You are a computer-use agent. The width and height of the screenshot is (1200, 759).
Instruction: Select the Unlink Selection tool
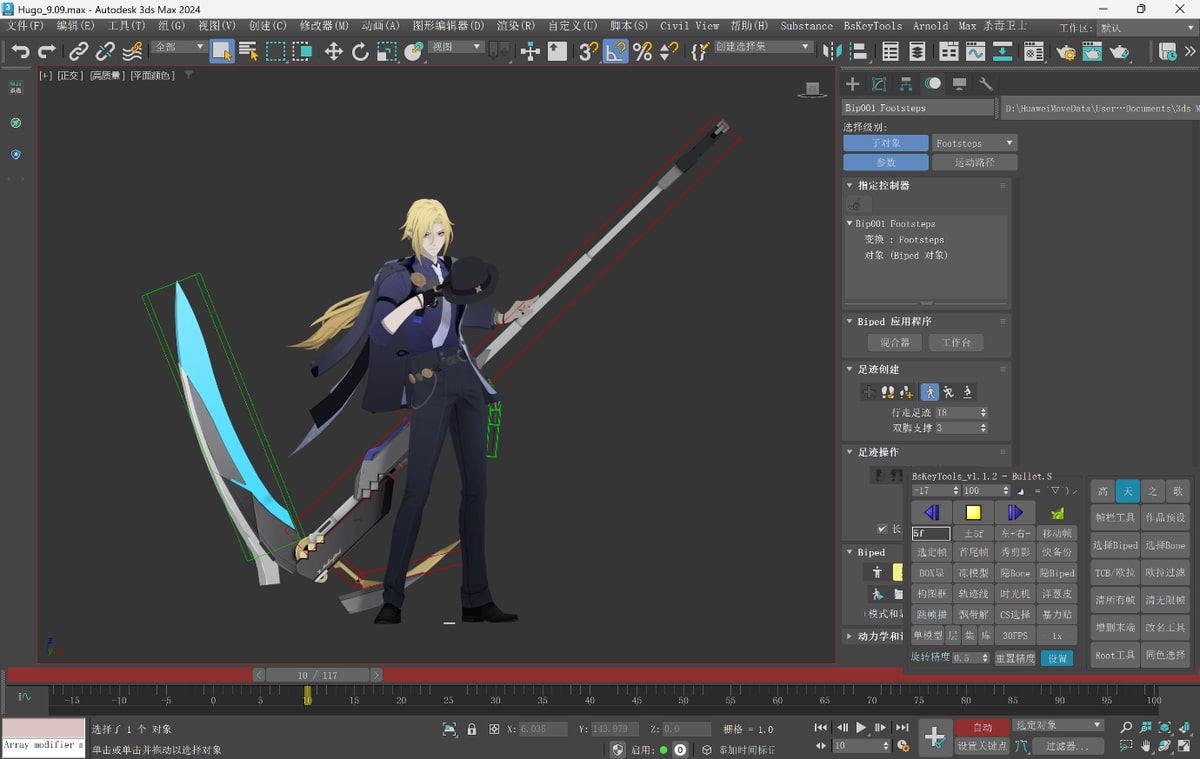tap(105, 51)
